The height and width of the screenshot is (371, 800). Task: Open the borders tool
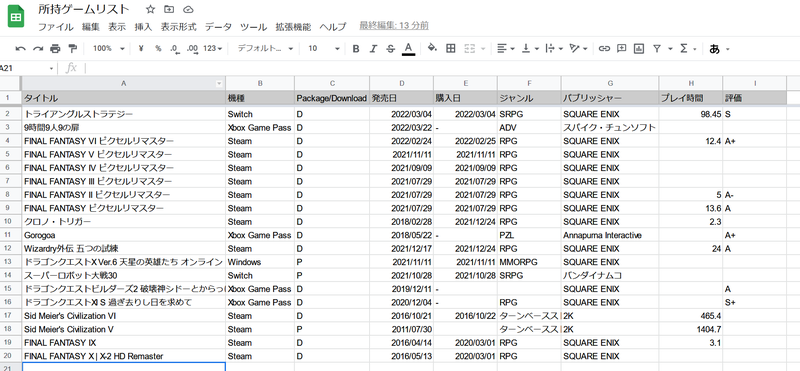tap(451, 48)
